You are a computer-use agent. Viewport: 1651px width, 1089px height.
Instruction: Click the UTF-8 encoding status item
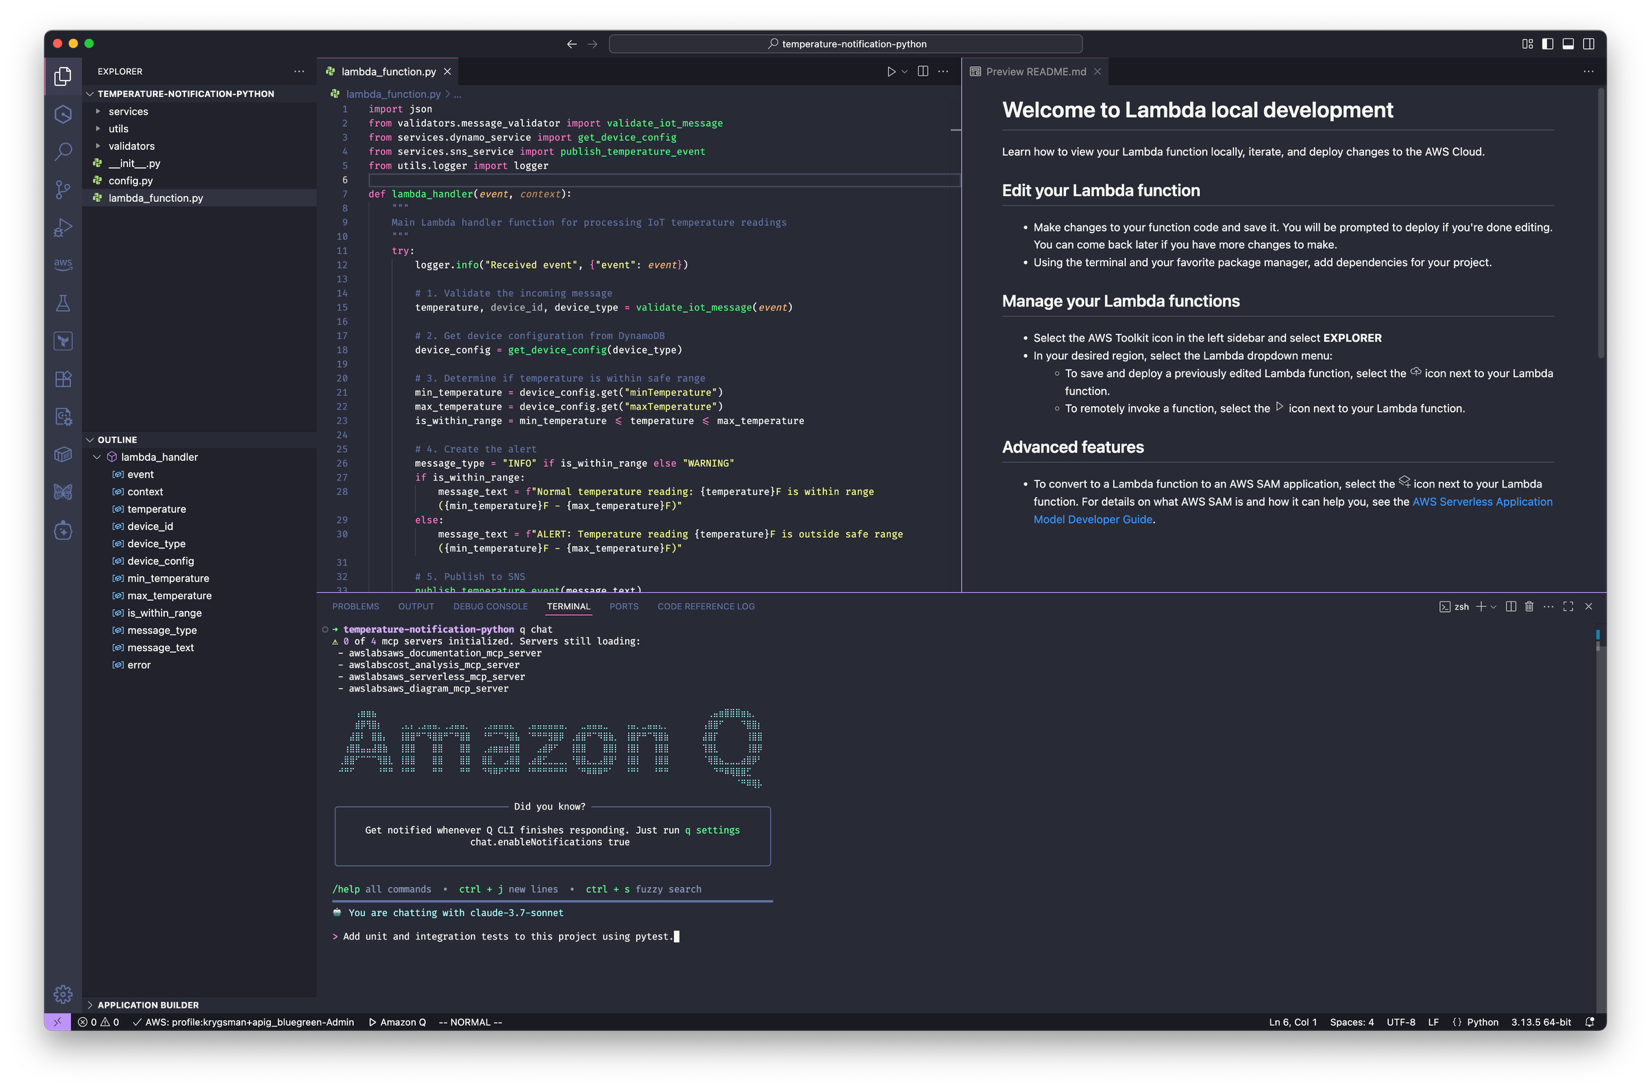pyautogui.click(x=1401, y=1022)
